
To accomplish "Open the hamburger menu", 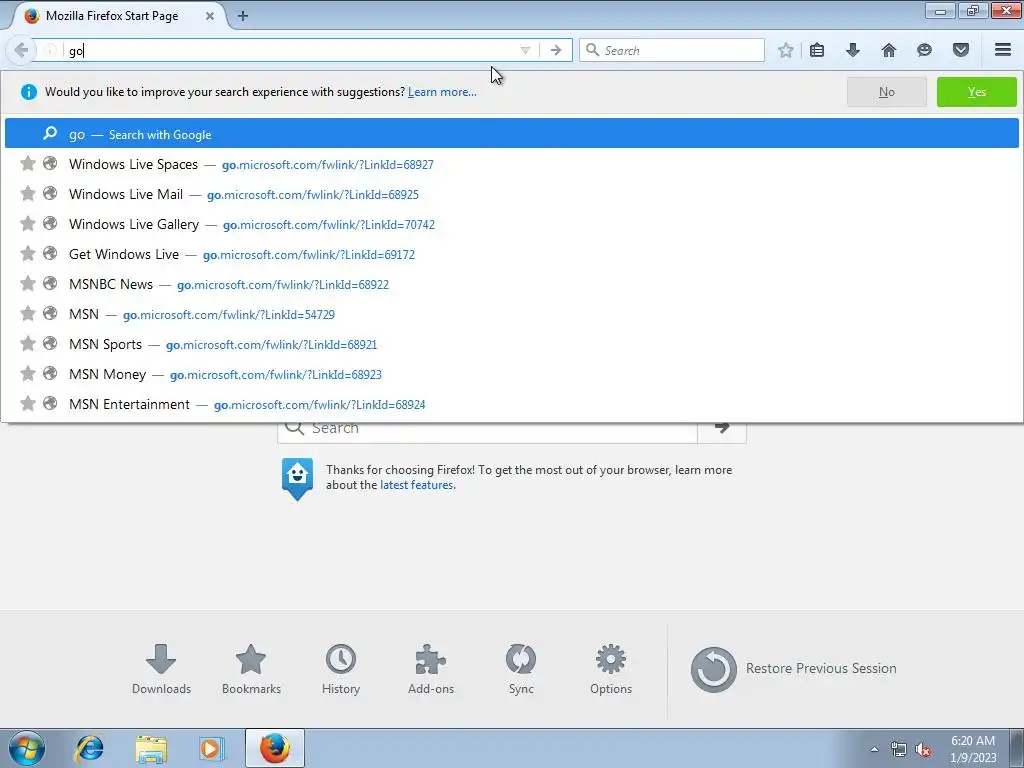I will tap(1003, 50).
